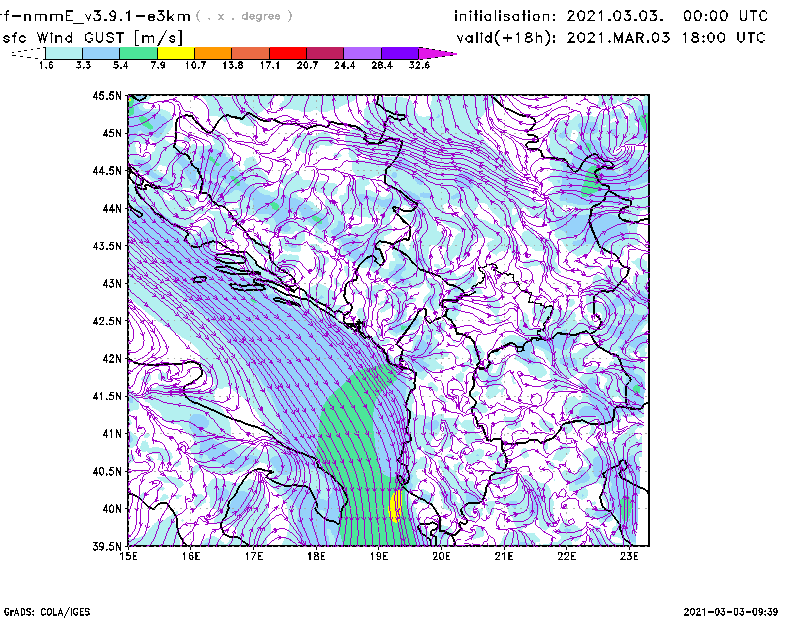Click the 44.5N latitude label
The image size is (800, 618).
click(x=107, y=170)
